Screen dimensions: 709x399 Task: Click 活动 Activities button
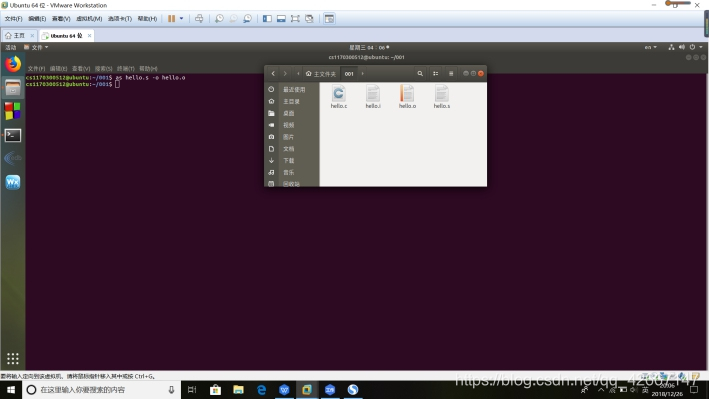pyautogui.click(x=11, y=47)
